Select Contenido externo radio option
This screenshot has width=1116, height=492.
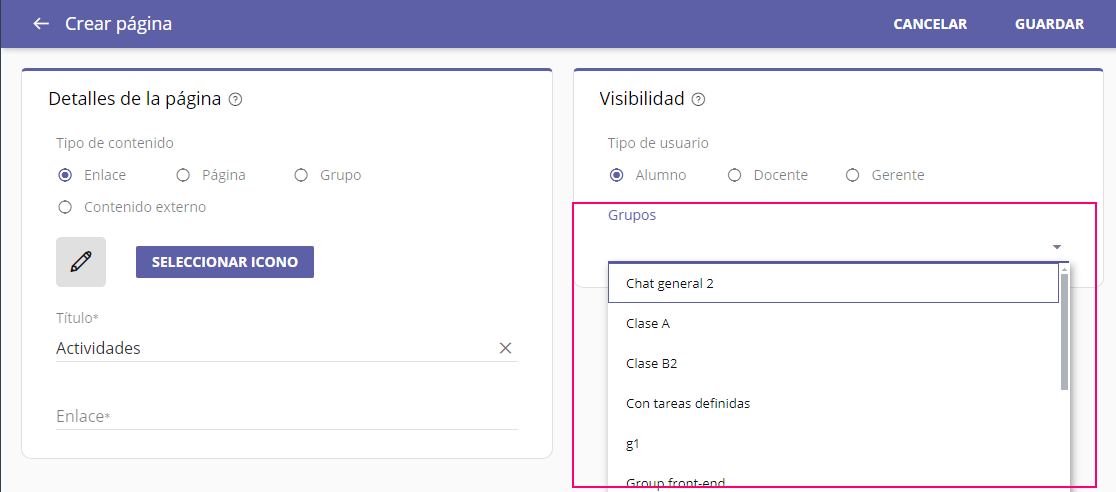(x=65, y=207)
